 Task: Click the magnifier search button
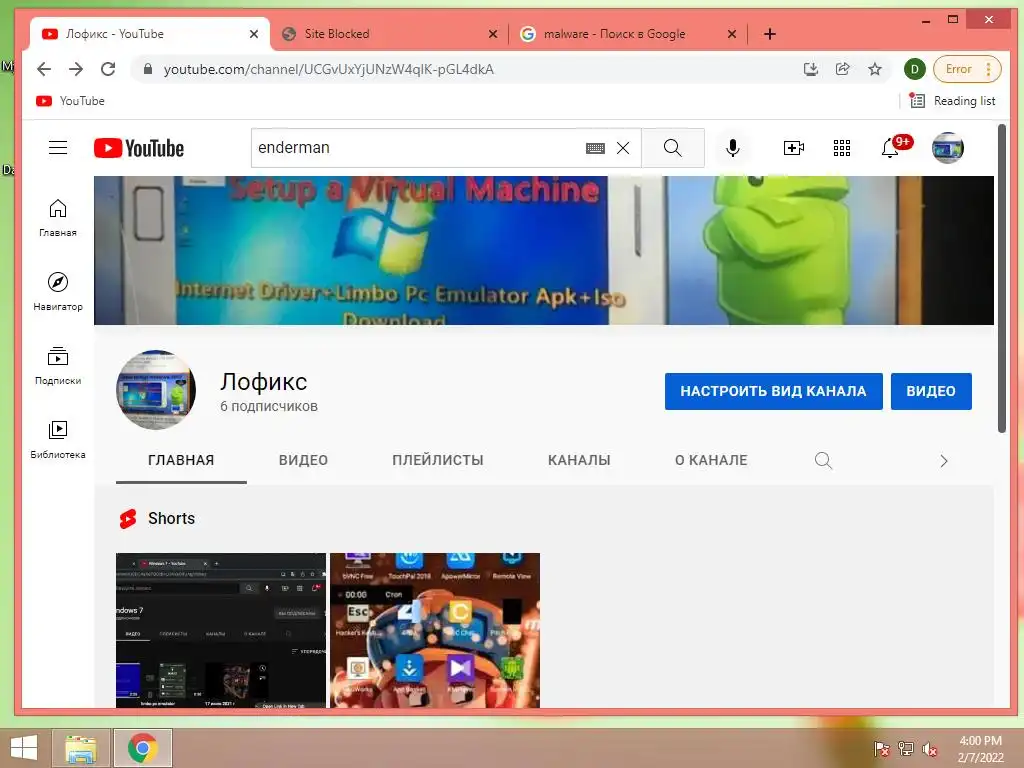(x=673, y=148)
